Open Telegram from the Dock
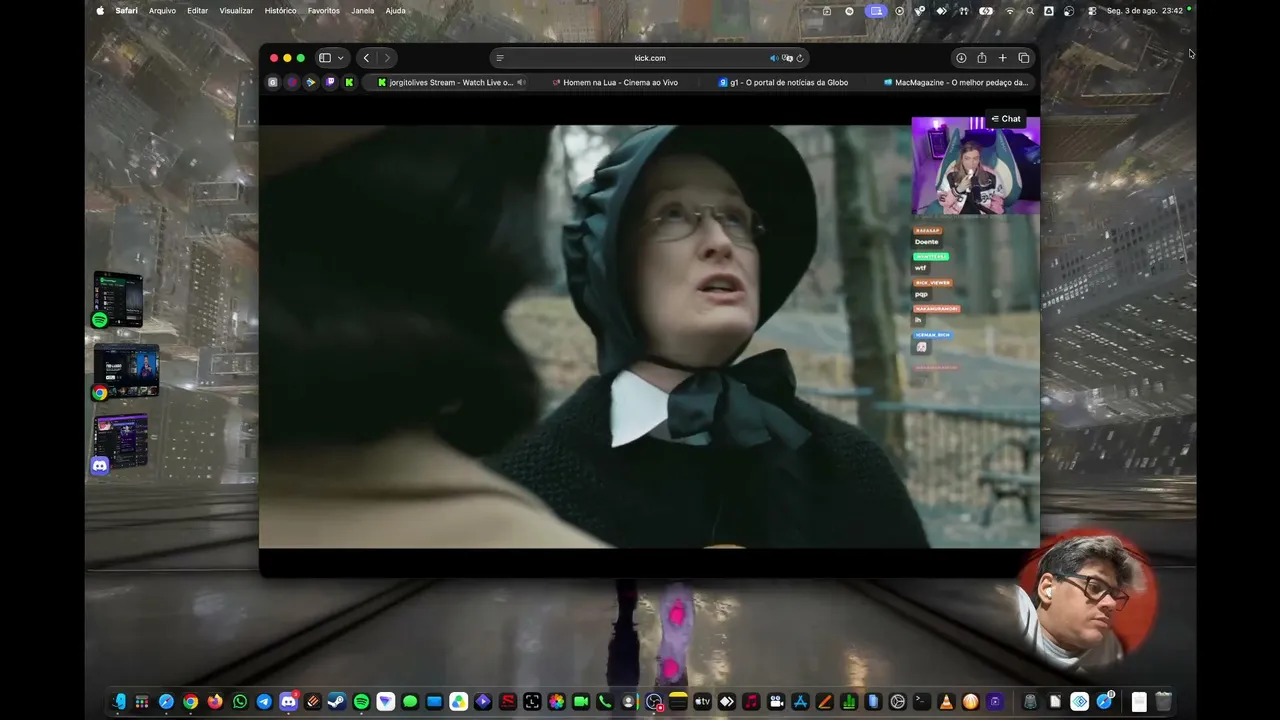Viewport: 1280px width, 720px height. tap(264, 702)
